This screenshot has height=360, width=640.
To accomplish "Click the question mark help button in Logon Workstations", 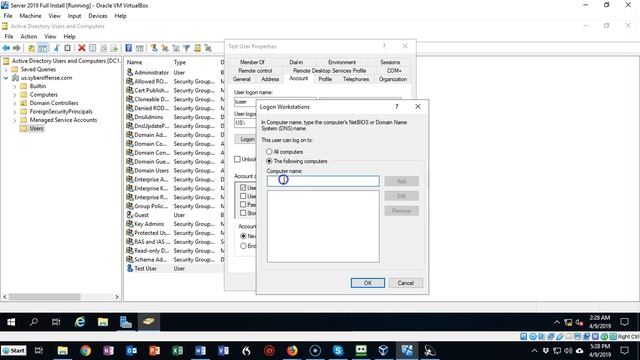I will (x=396, y=107).
